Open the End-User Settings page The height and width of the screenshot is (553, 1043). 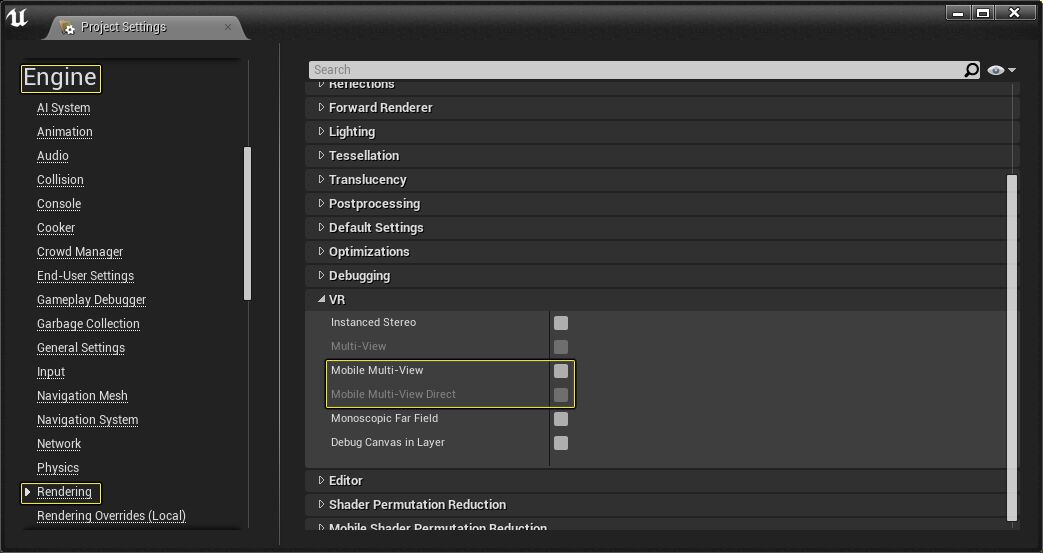[85, 276]
